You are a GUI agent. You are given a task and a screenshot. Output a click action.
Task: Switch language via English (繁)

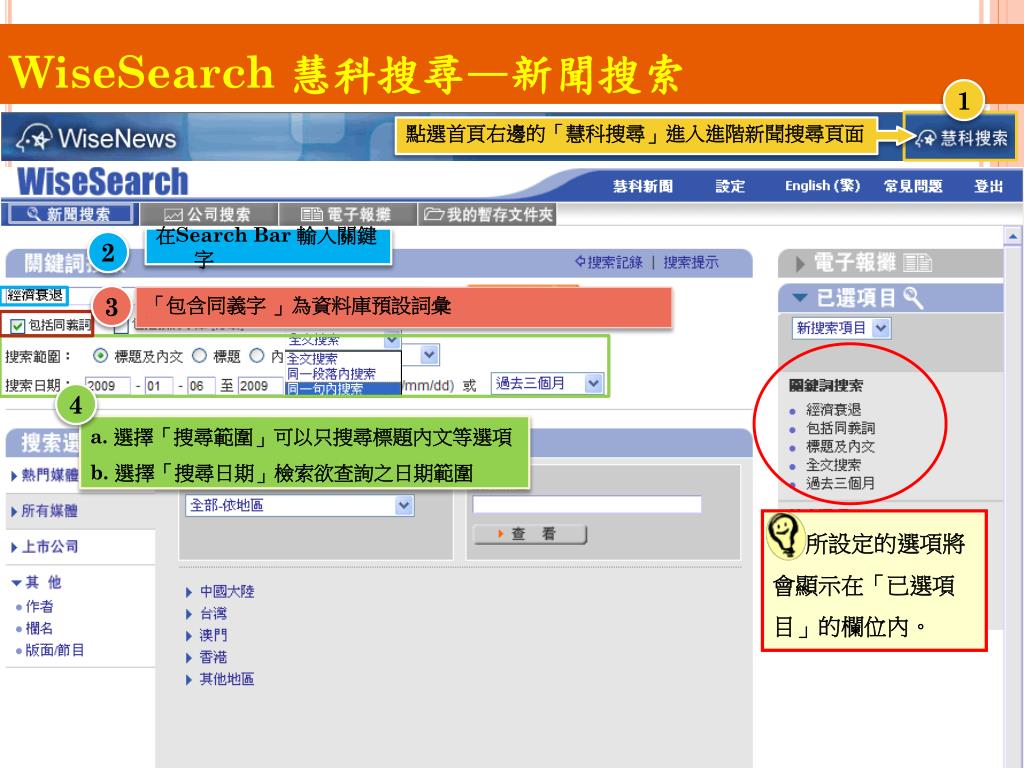click(822, 186)
